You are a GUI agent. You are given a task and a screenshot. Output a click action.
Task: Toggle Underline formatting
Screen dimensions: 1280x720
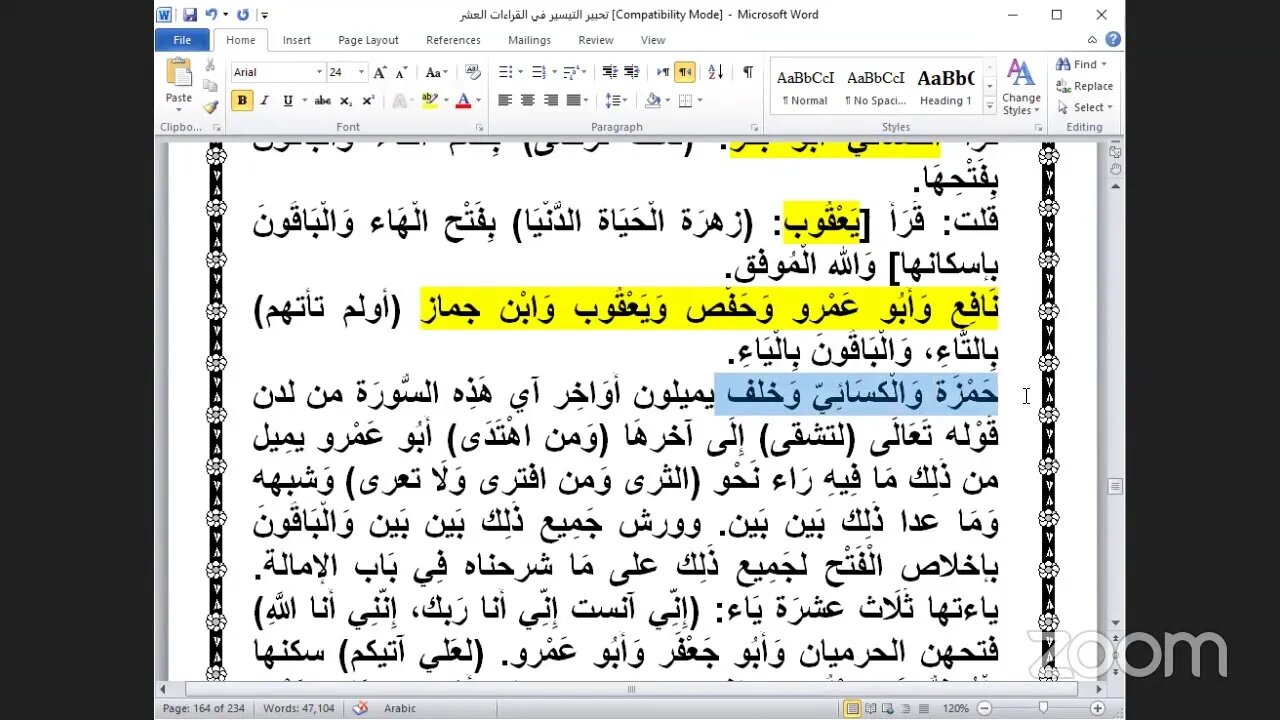(x=288, y=100)
